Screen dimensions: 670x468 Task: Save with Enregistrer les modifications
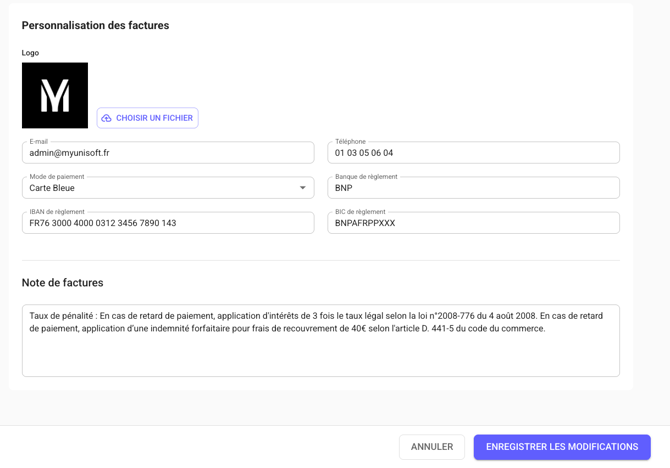pyautogui.click(x=561, y=447)
